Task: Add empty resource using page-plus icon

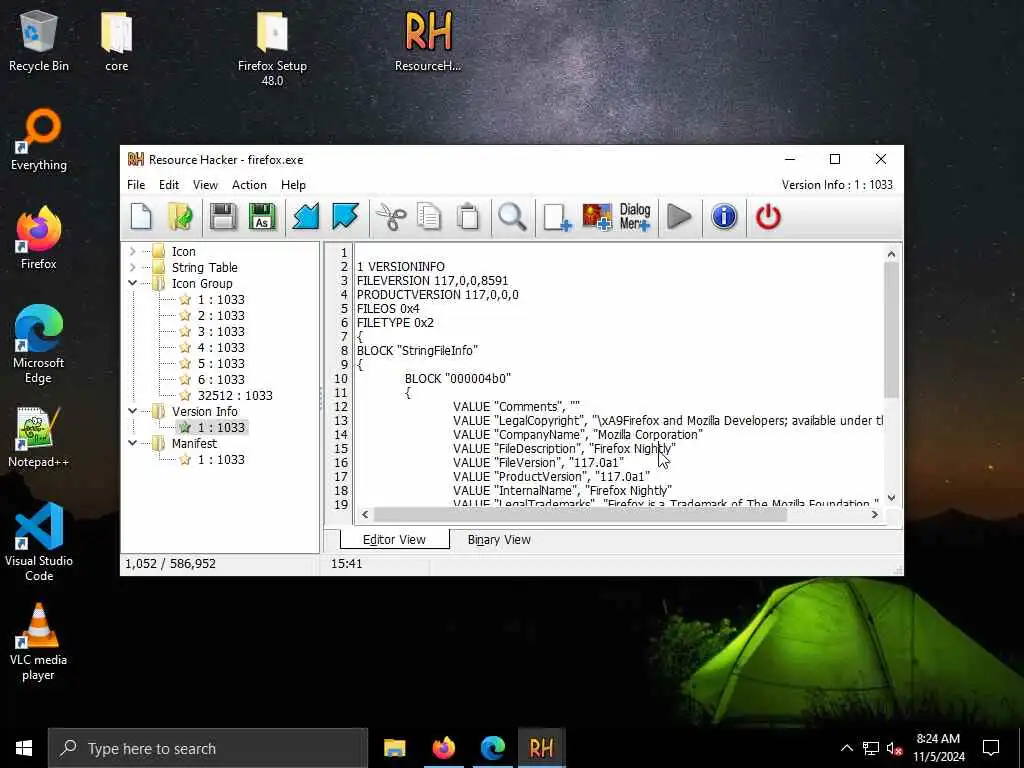Action: [x=557, y=217]
